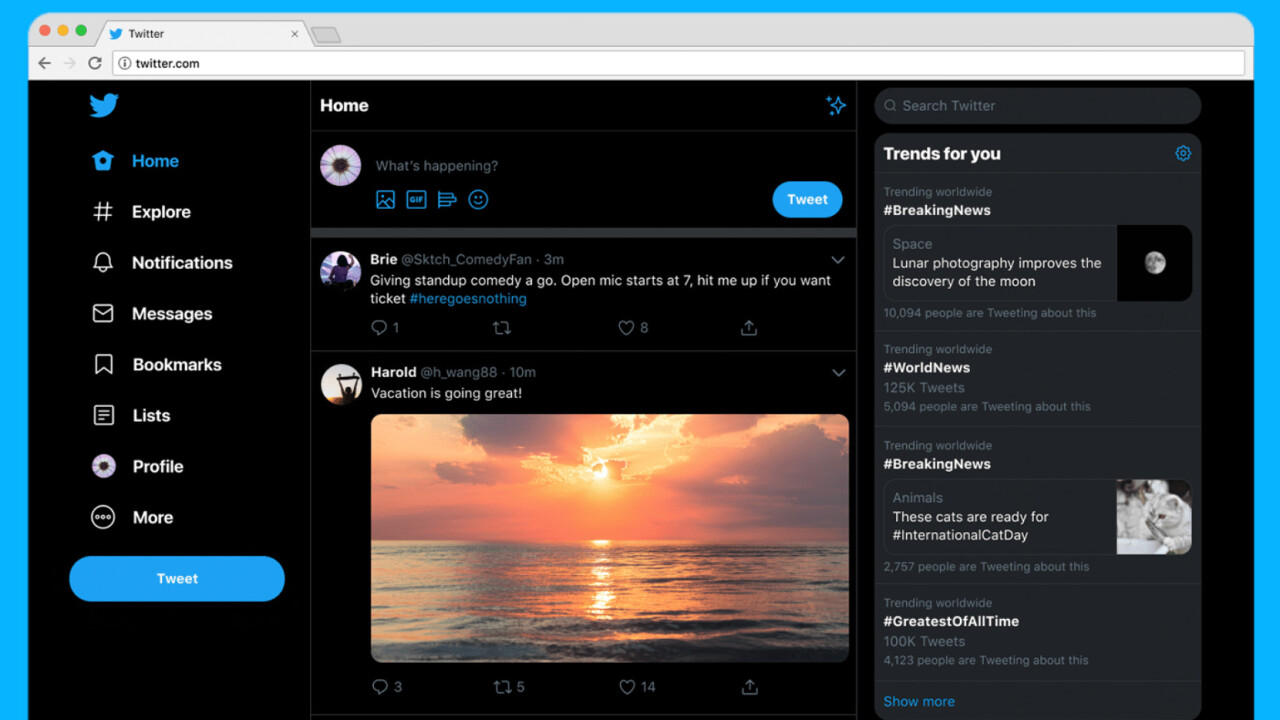1280x720 pixels.
Task: Open the More menu in sidebar
Action: (x=152, y=517)
